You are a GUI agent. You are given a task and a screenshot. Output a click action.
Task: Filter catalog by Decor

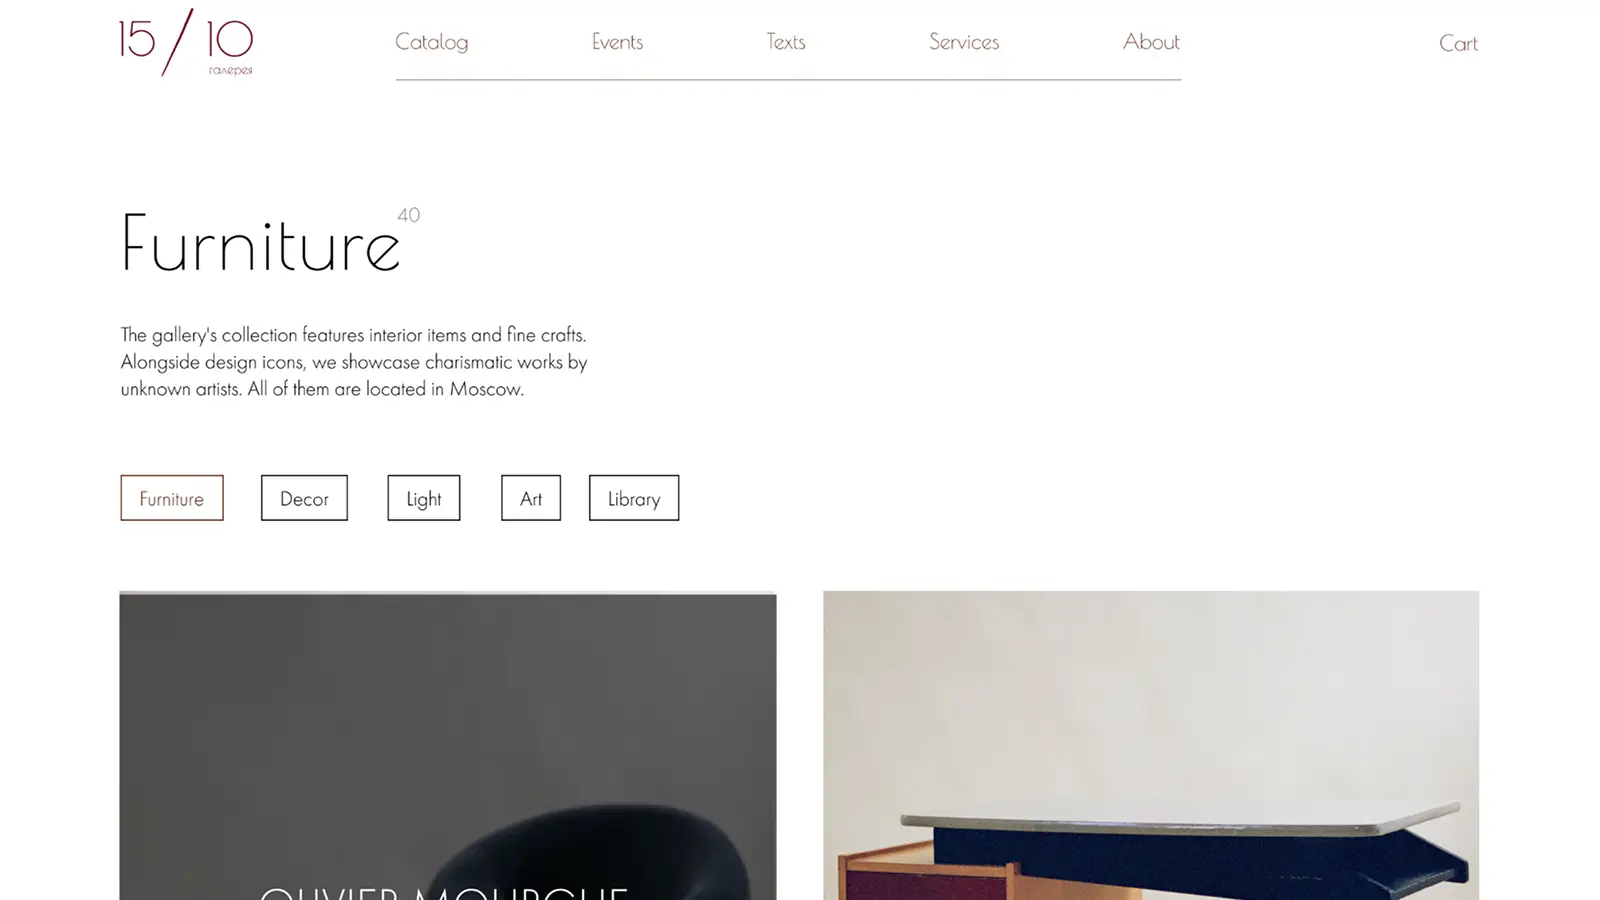coord(304,498)
